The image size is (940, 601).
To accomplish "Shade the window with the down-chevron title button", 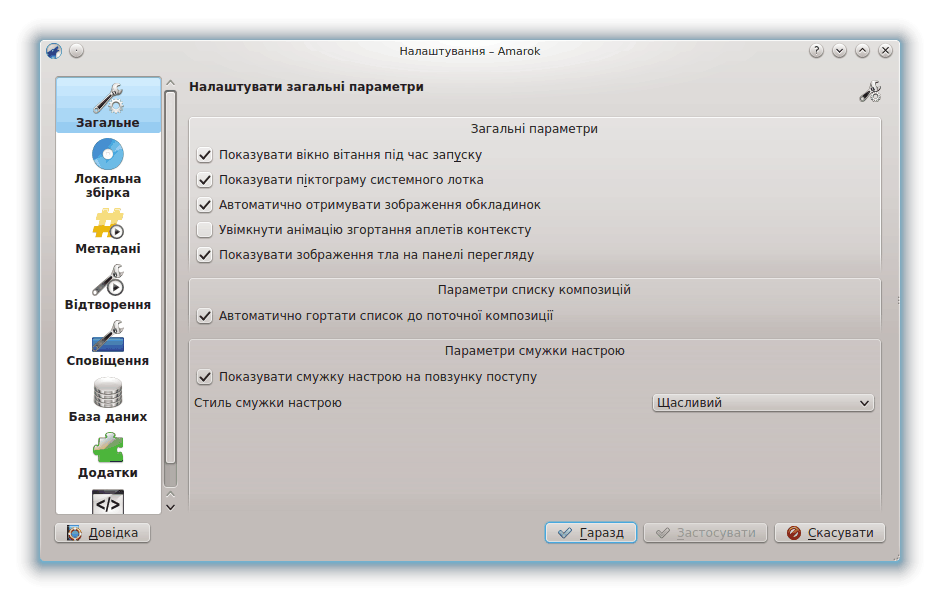I will 839,51.
